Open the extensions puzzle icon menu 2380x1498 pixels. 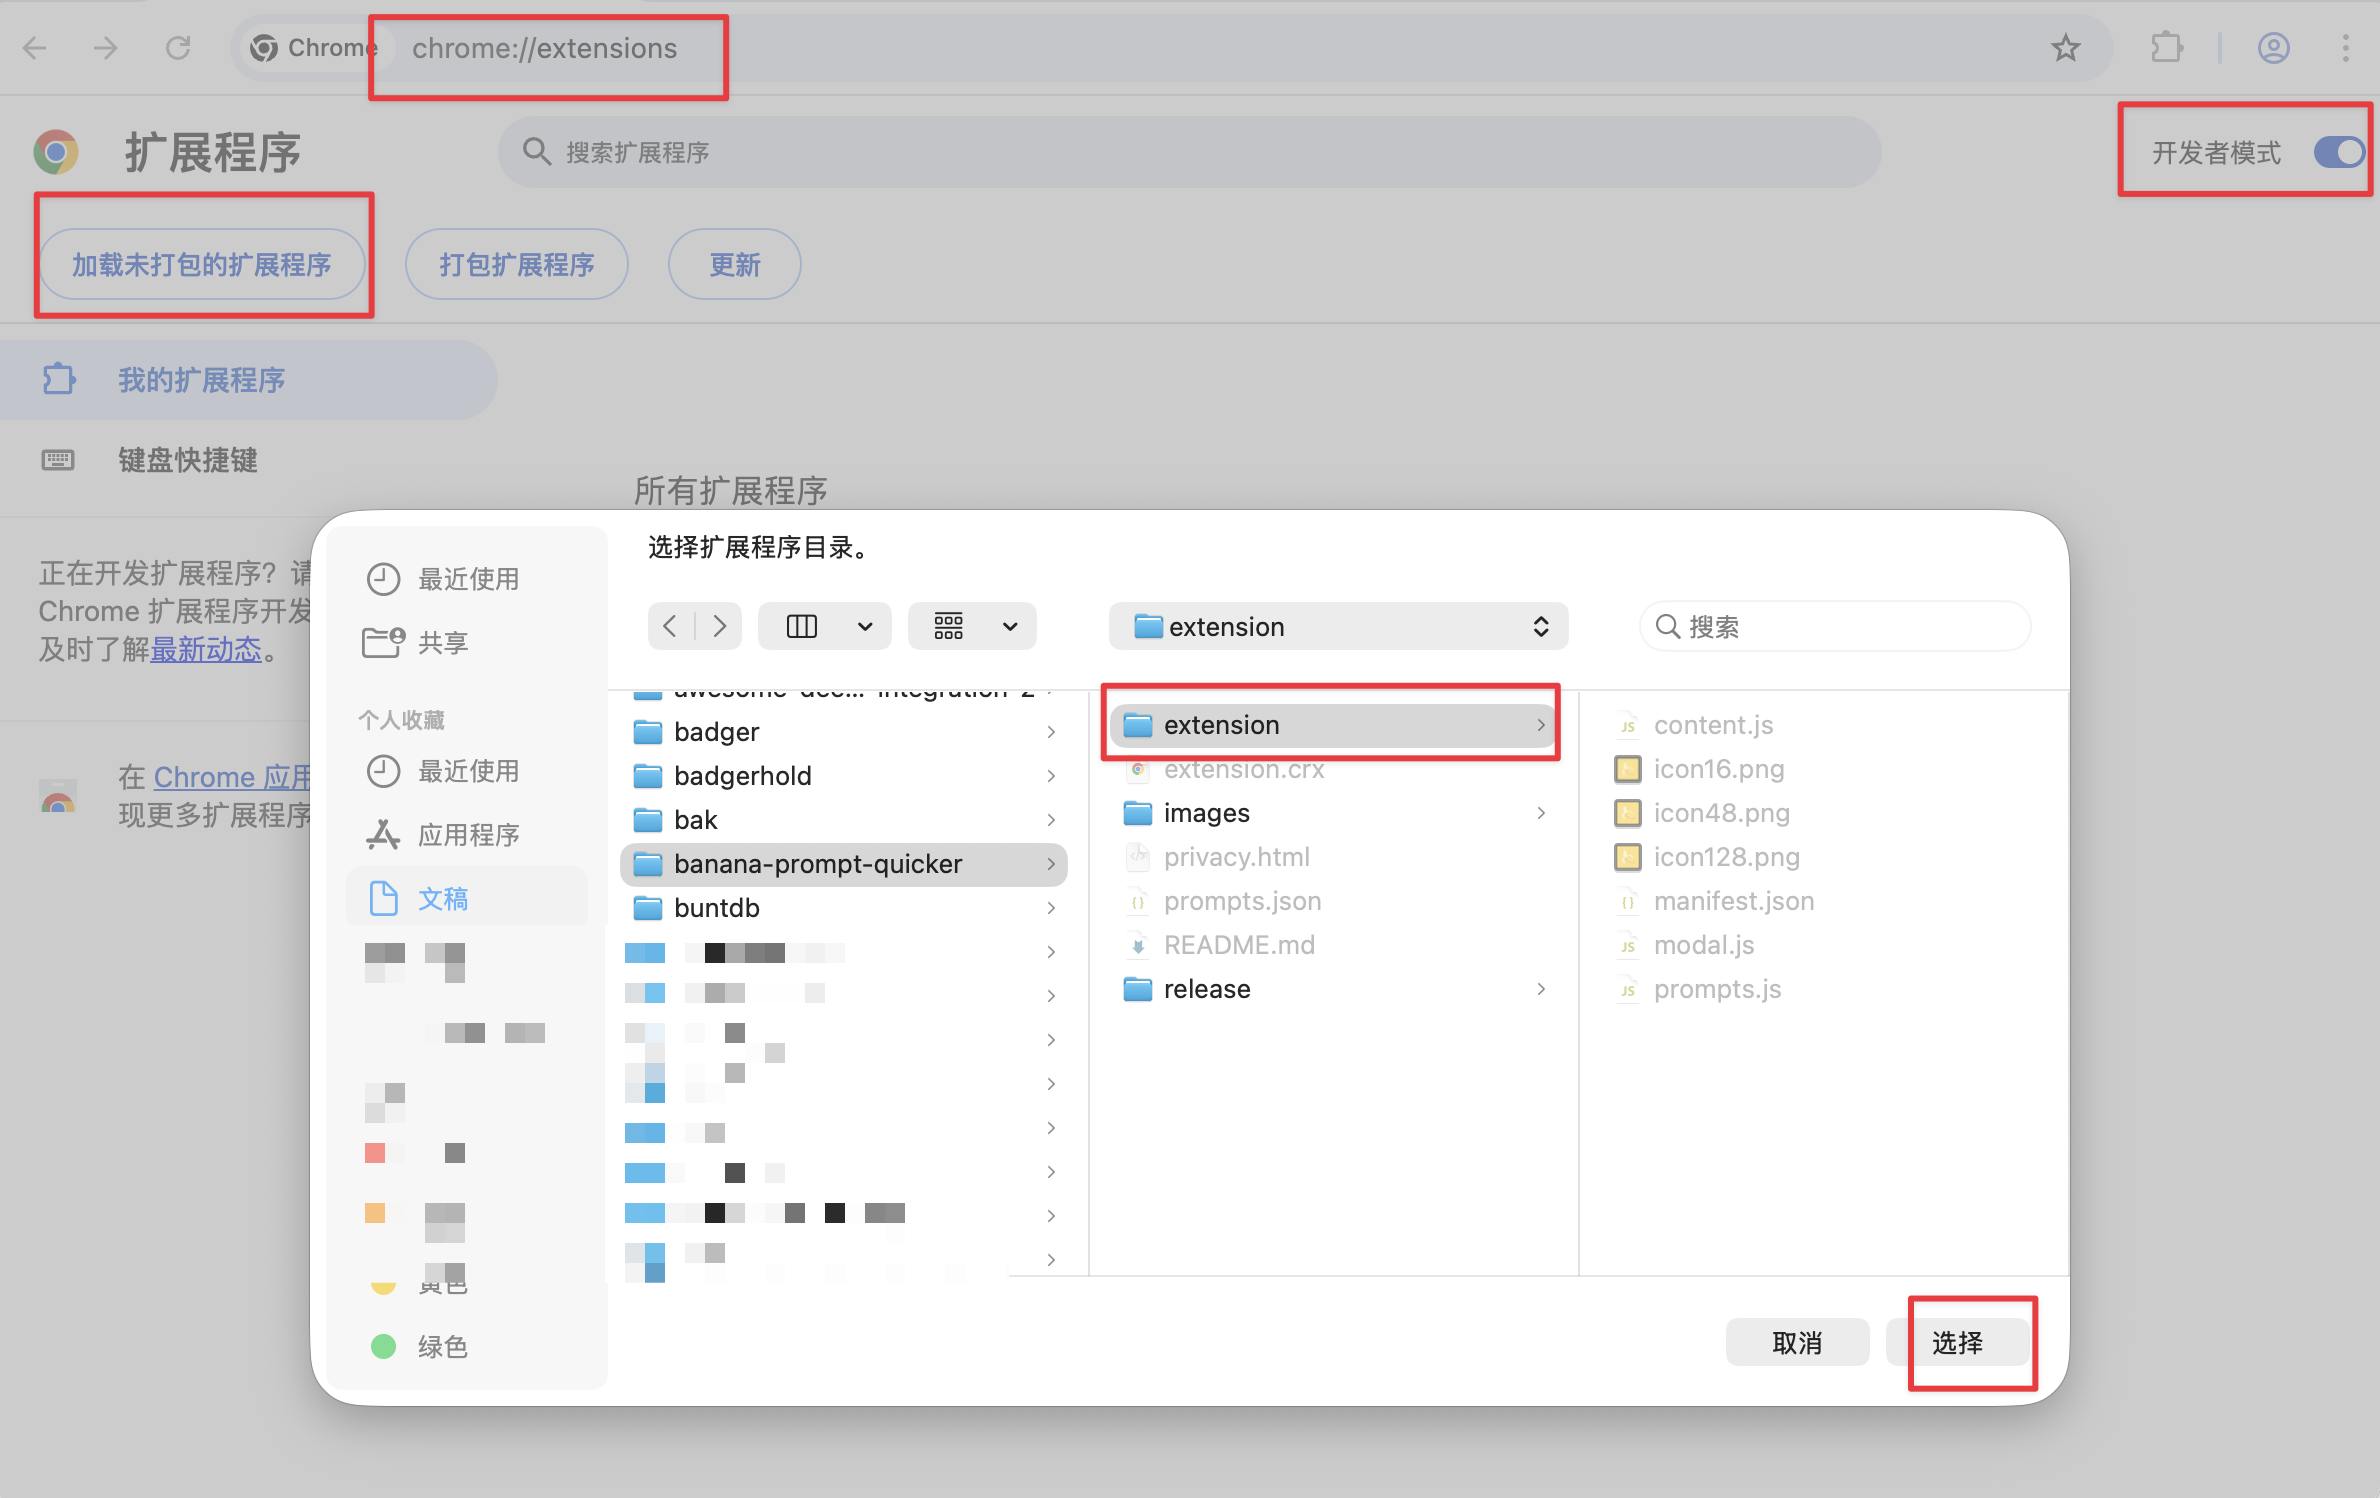coord(2165,48)
